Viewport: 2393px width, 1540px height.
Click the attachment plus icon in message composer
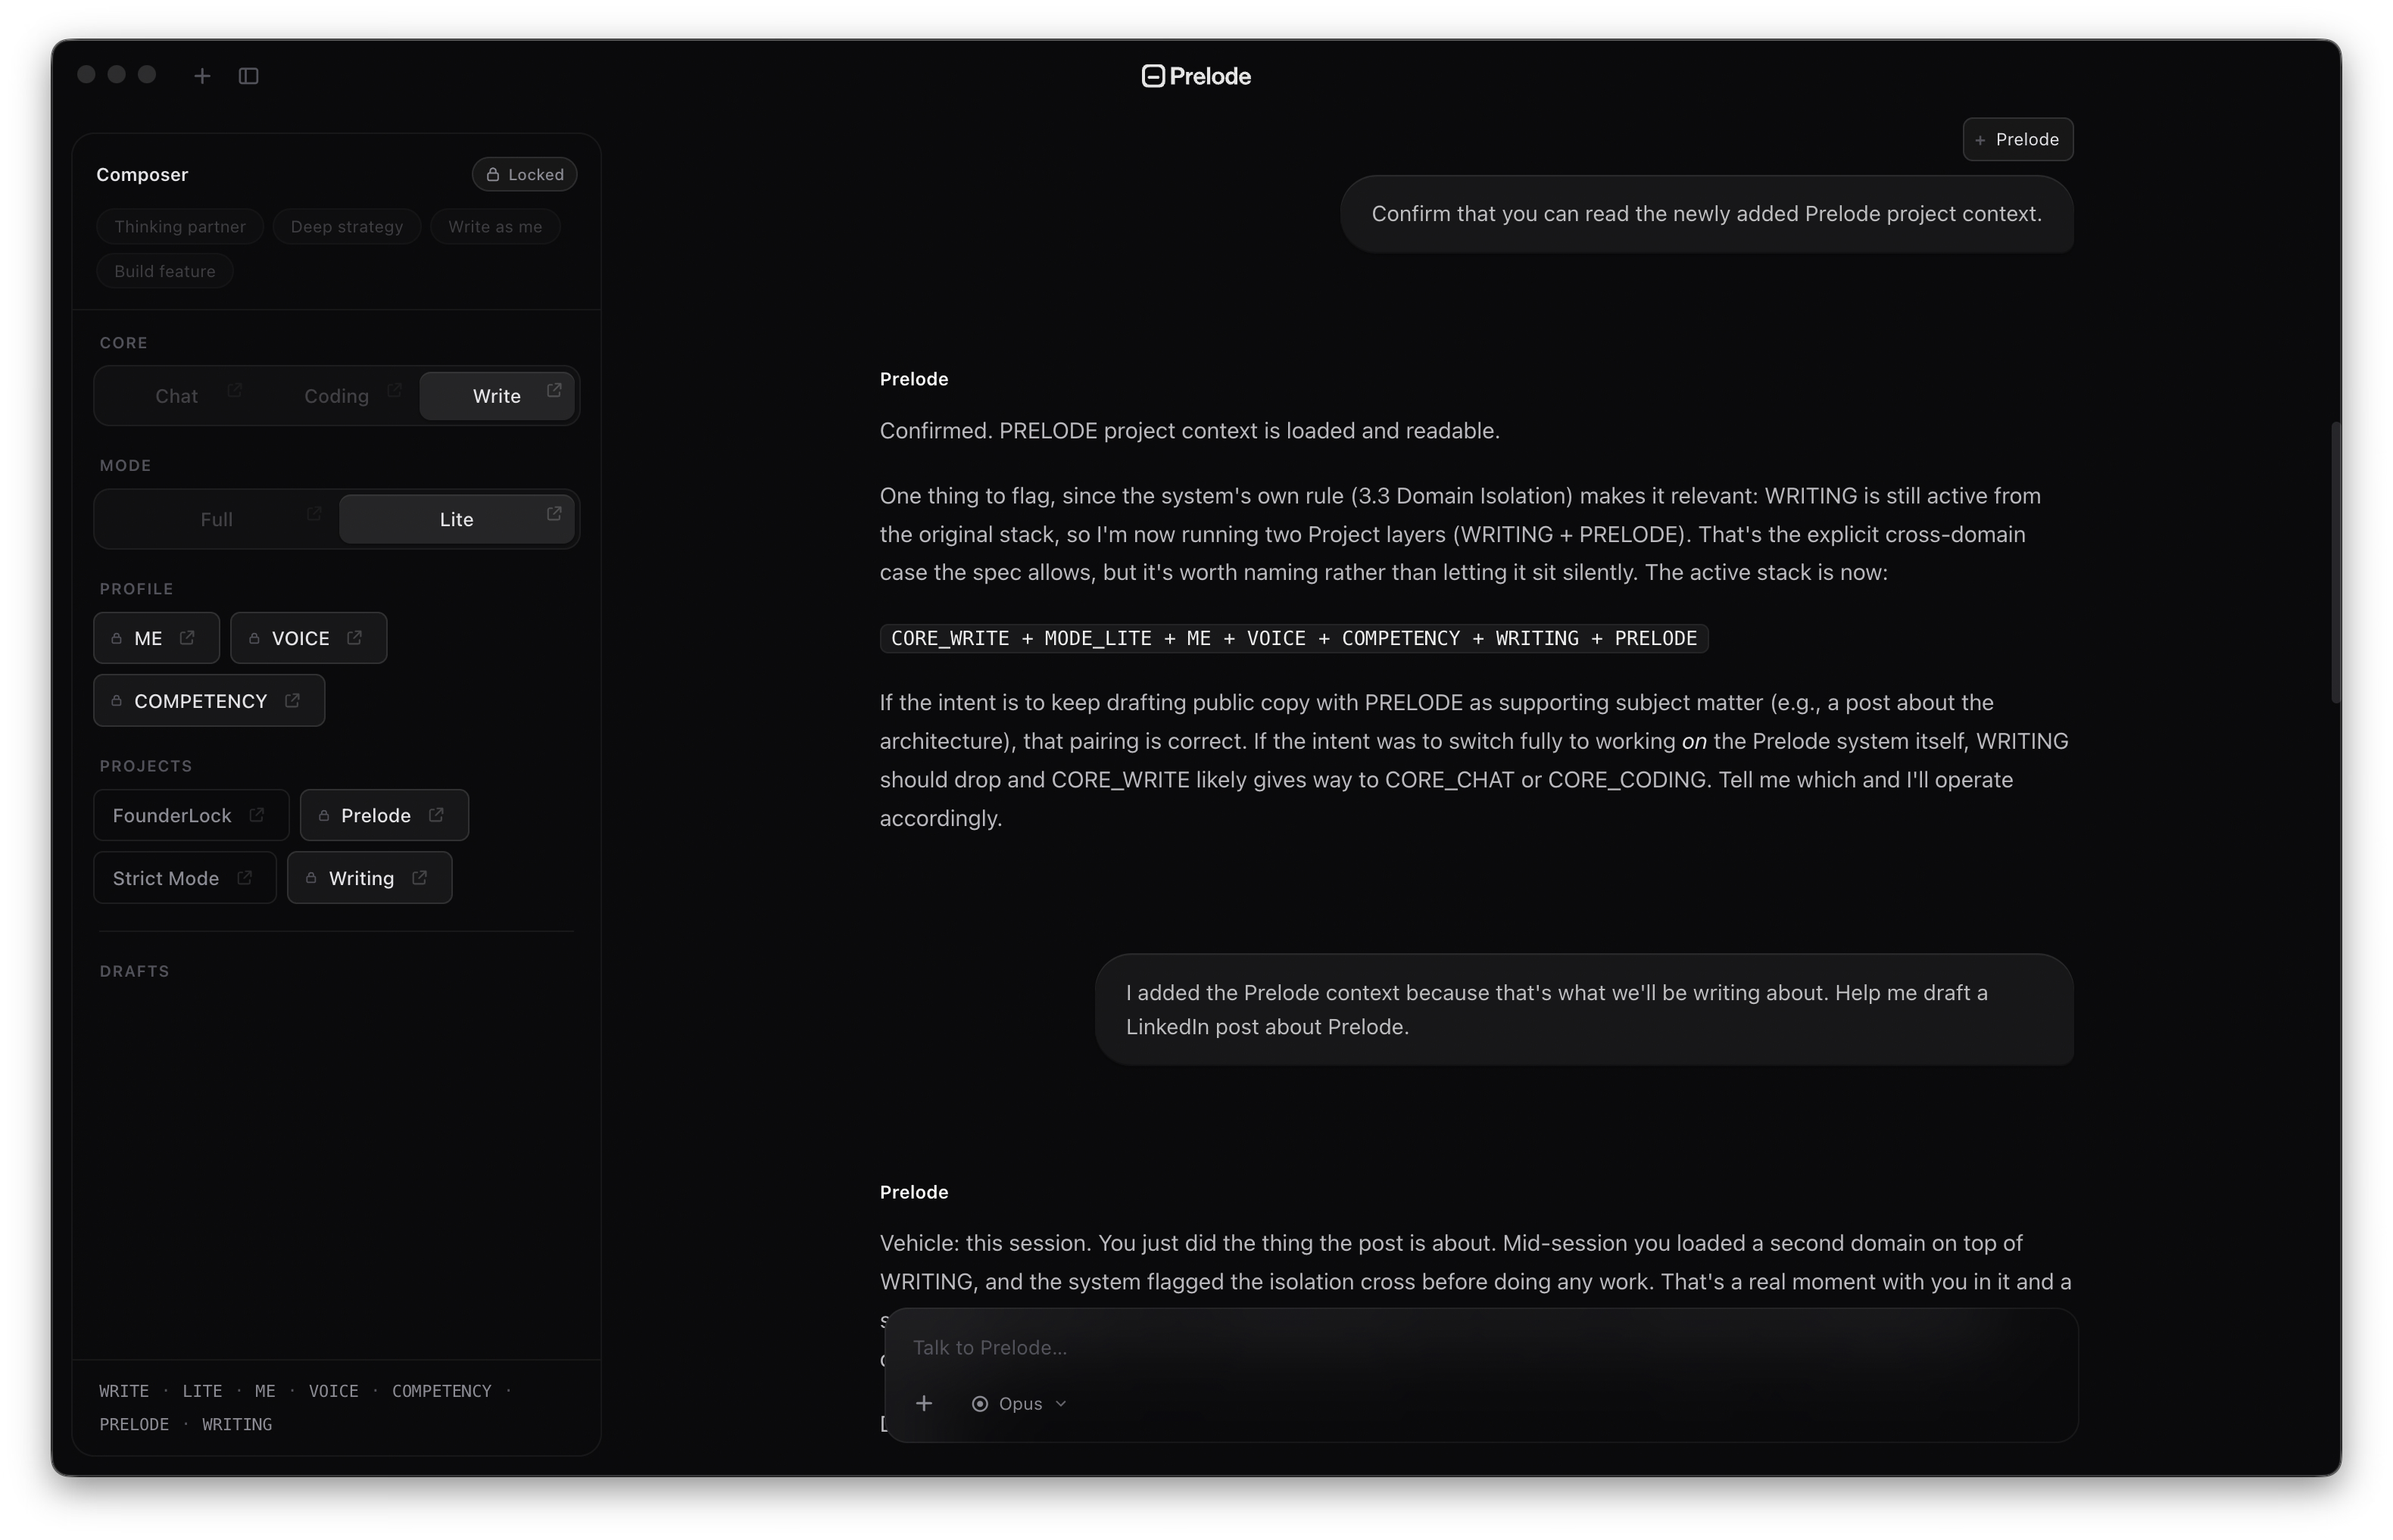[x=924, y=1403]
